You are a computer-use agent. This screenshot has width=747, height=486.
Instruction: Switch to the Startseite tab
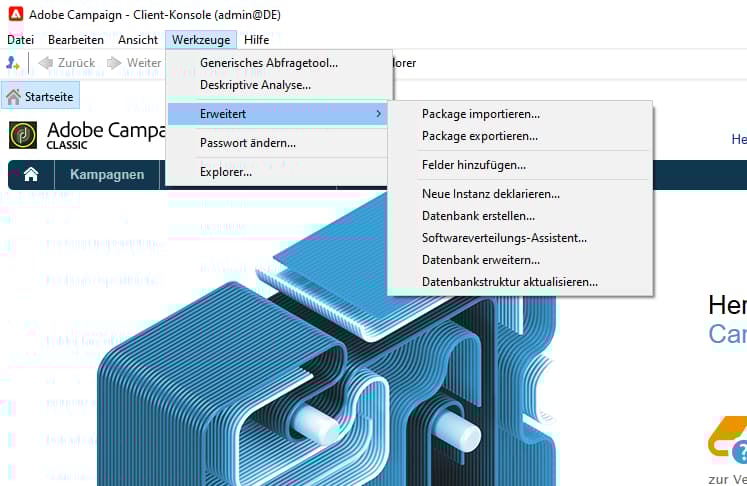pyautogui.click(x=40, y=97)
